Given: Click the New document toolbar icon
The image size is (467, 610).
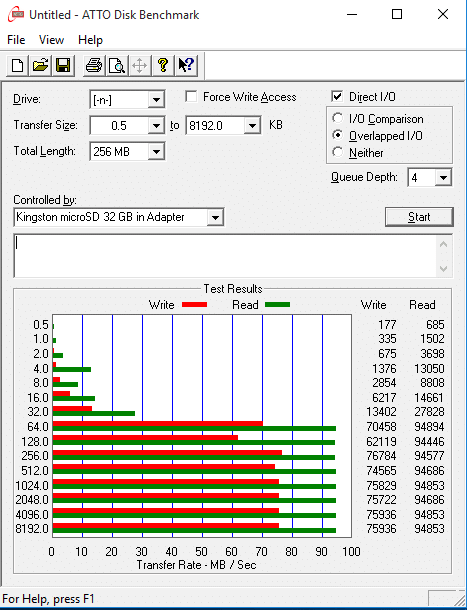Looking at the screenshot, I should point(17,65).
